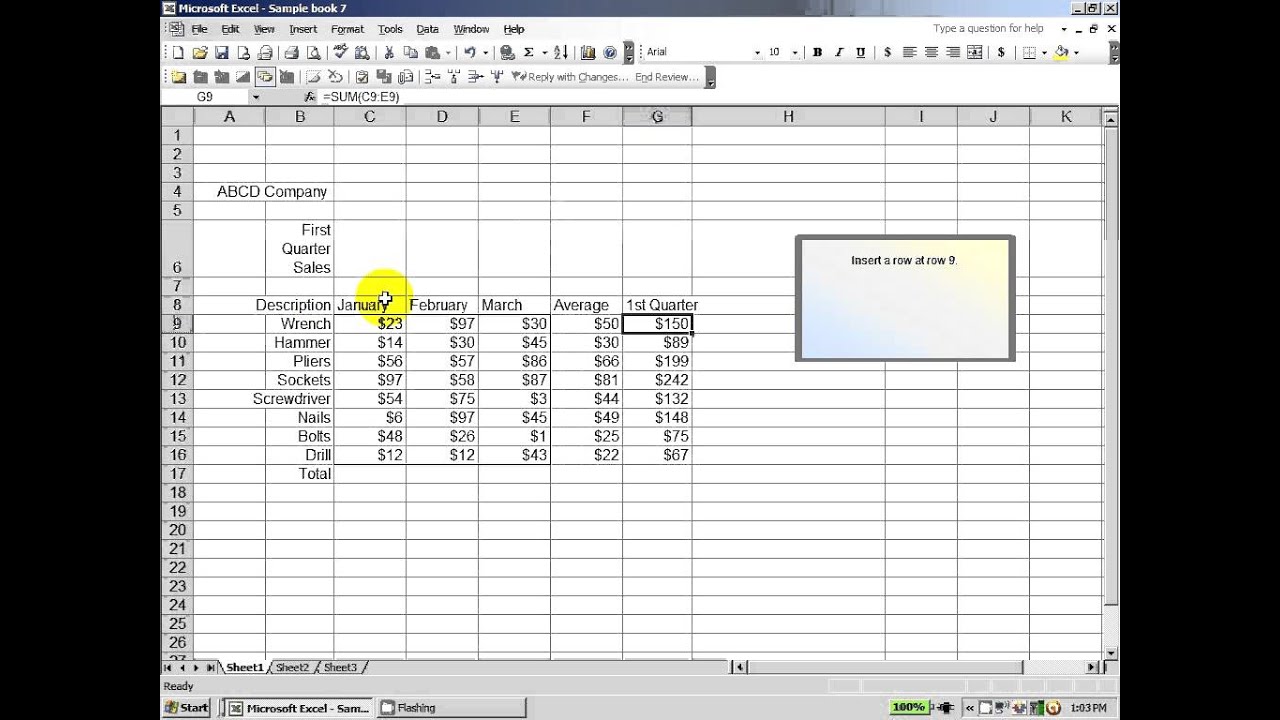Open the AutoSum functions dropdown arrow
The height and width of the screenshot is (720, 1280).
tap(544, 53)
